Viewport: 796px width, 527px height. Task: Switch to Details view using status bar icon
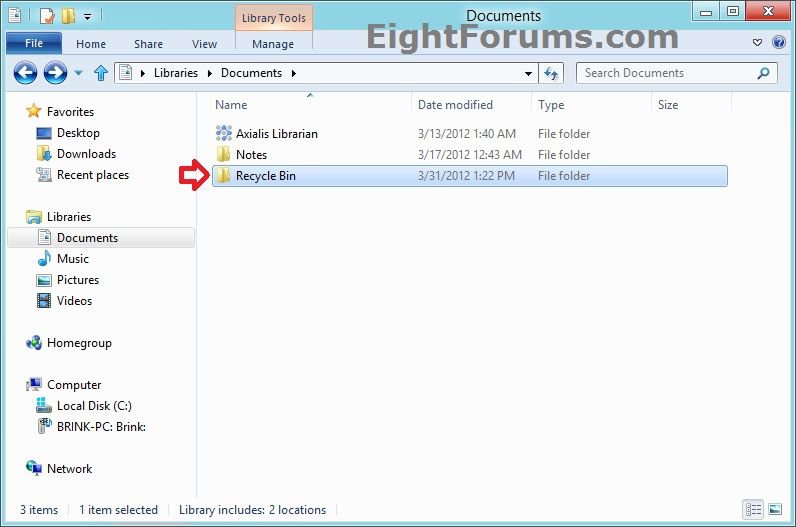(x=753, y=509)
